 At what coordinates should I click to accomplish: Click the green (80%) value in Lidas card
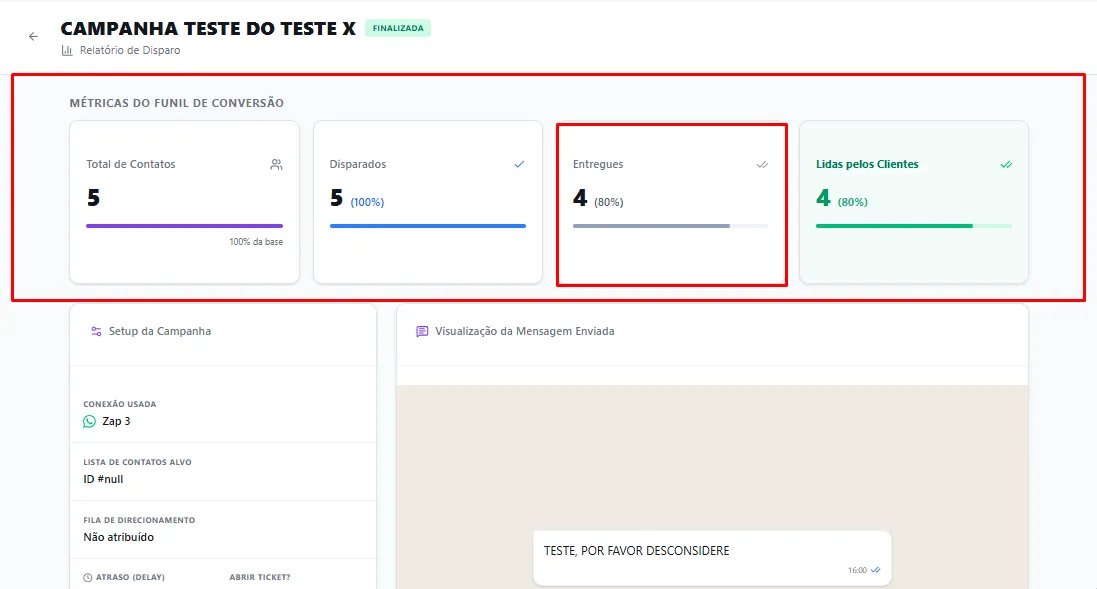(853, 202)
